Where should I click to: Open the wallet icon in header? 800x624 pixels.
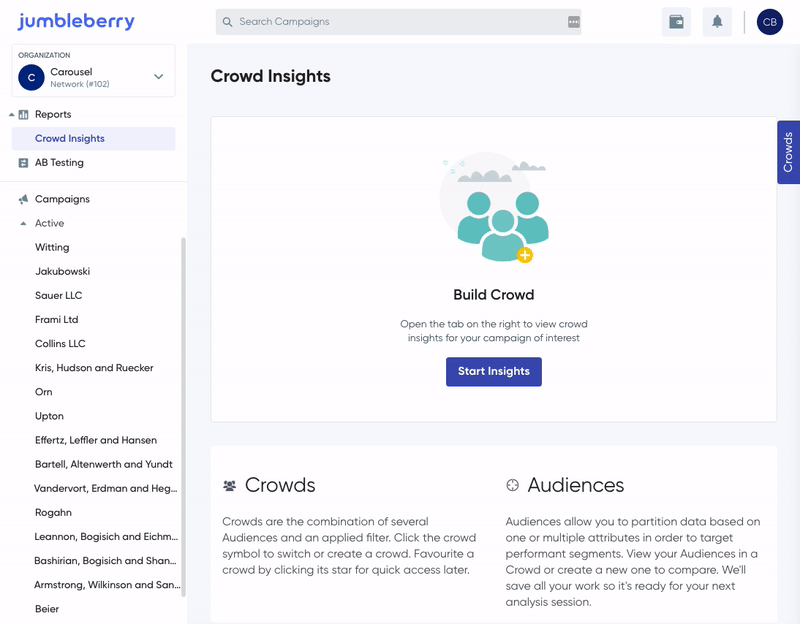pyautogui.click(x=676, y=22)
